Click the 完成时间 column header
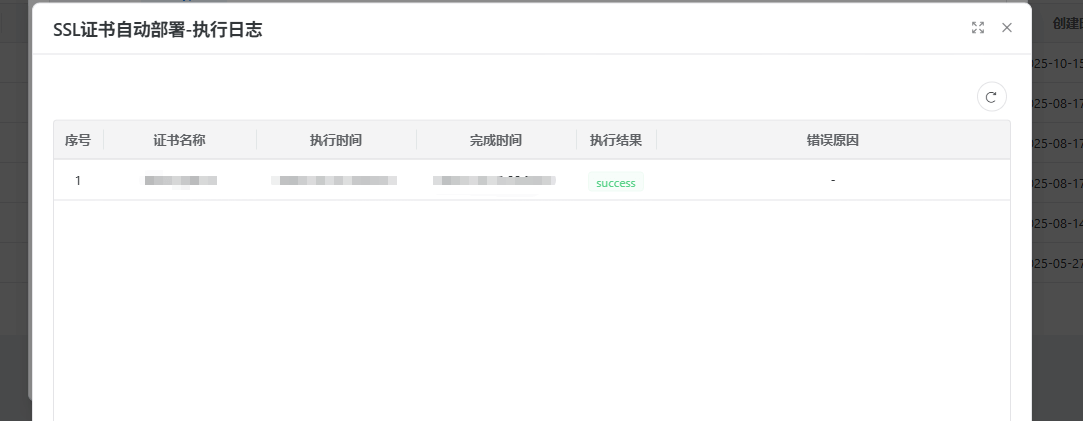The width and height of the screenshot is (1083, 421). (496, 140)
